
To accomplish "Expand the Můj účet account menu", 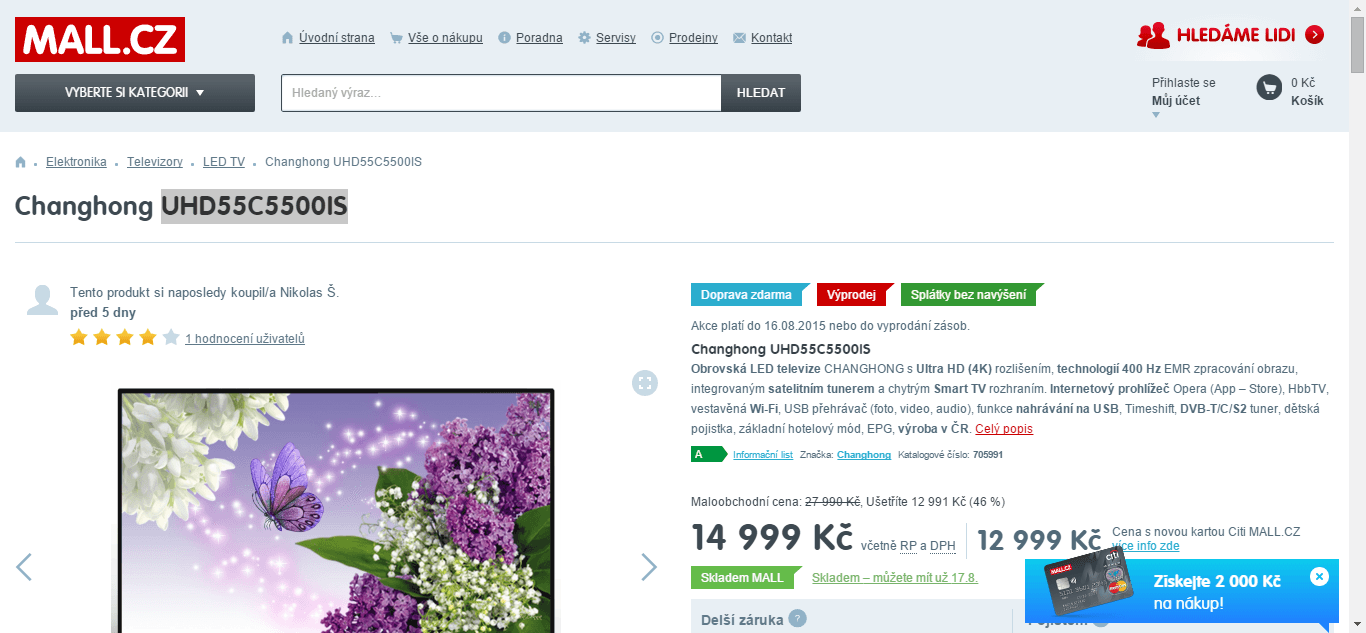I will click(1176, 101).
